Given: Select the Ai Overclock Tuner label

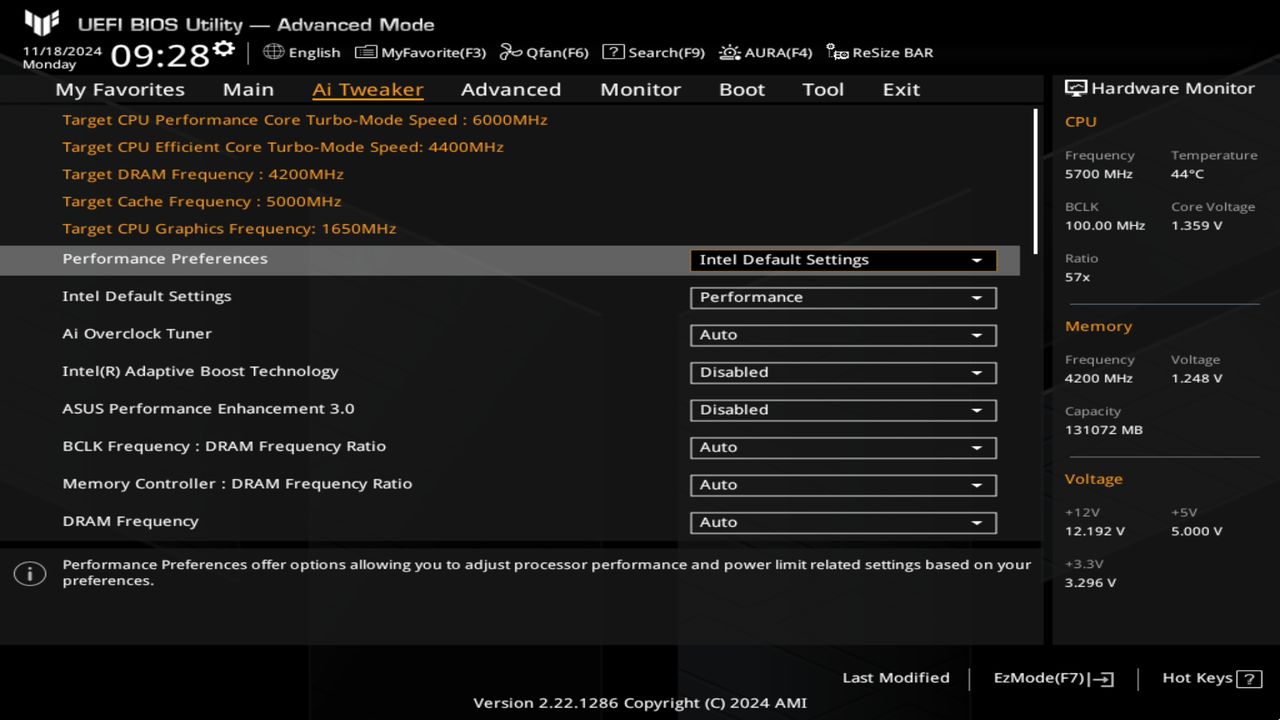Looking at the screenshot, I should [137, 333].
